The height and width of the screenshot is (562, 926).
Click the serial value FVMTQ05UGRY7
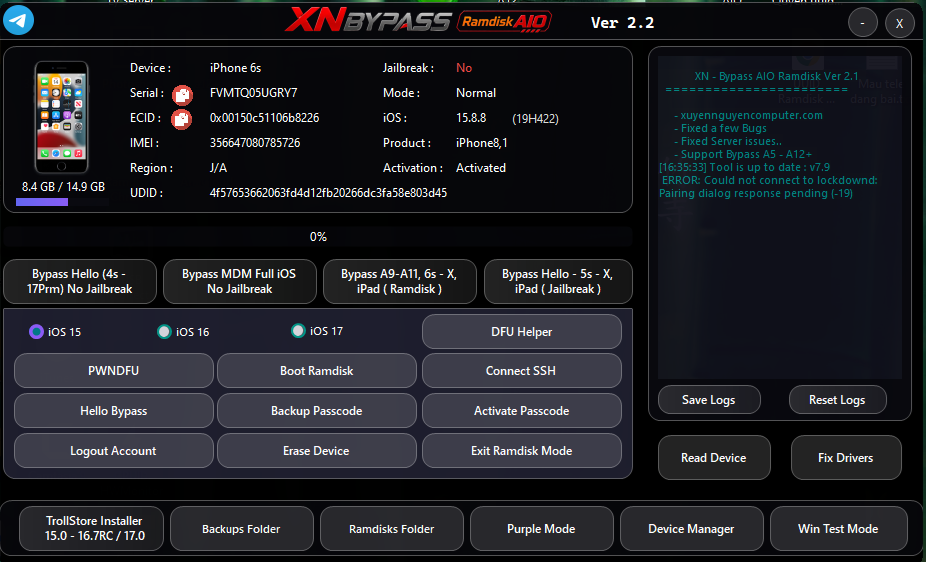click(x=253, y=93)
